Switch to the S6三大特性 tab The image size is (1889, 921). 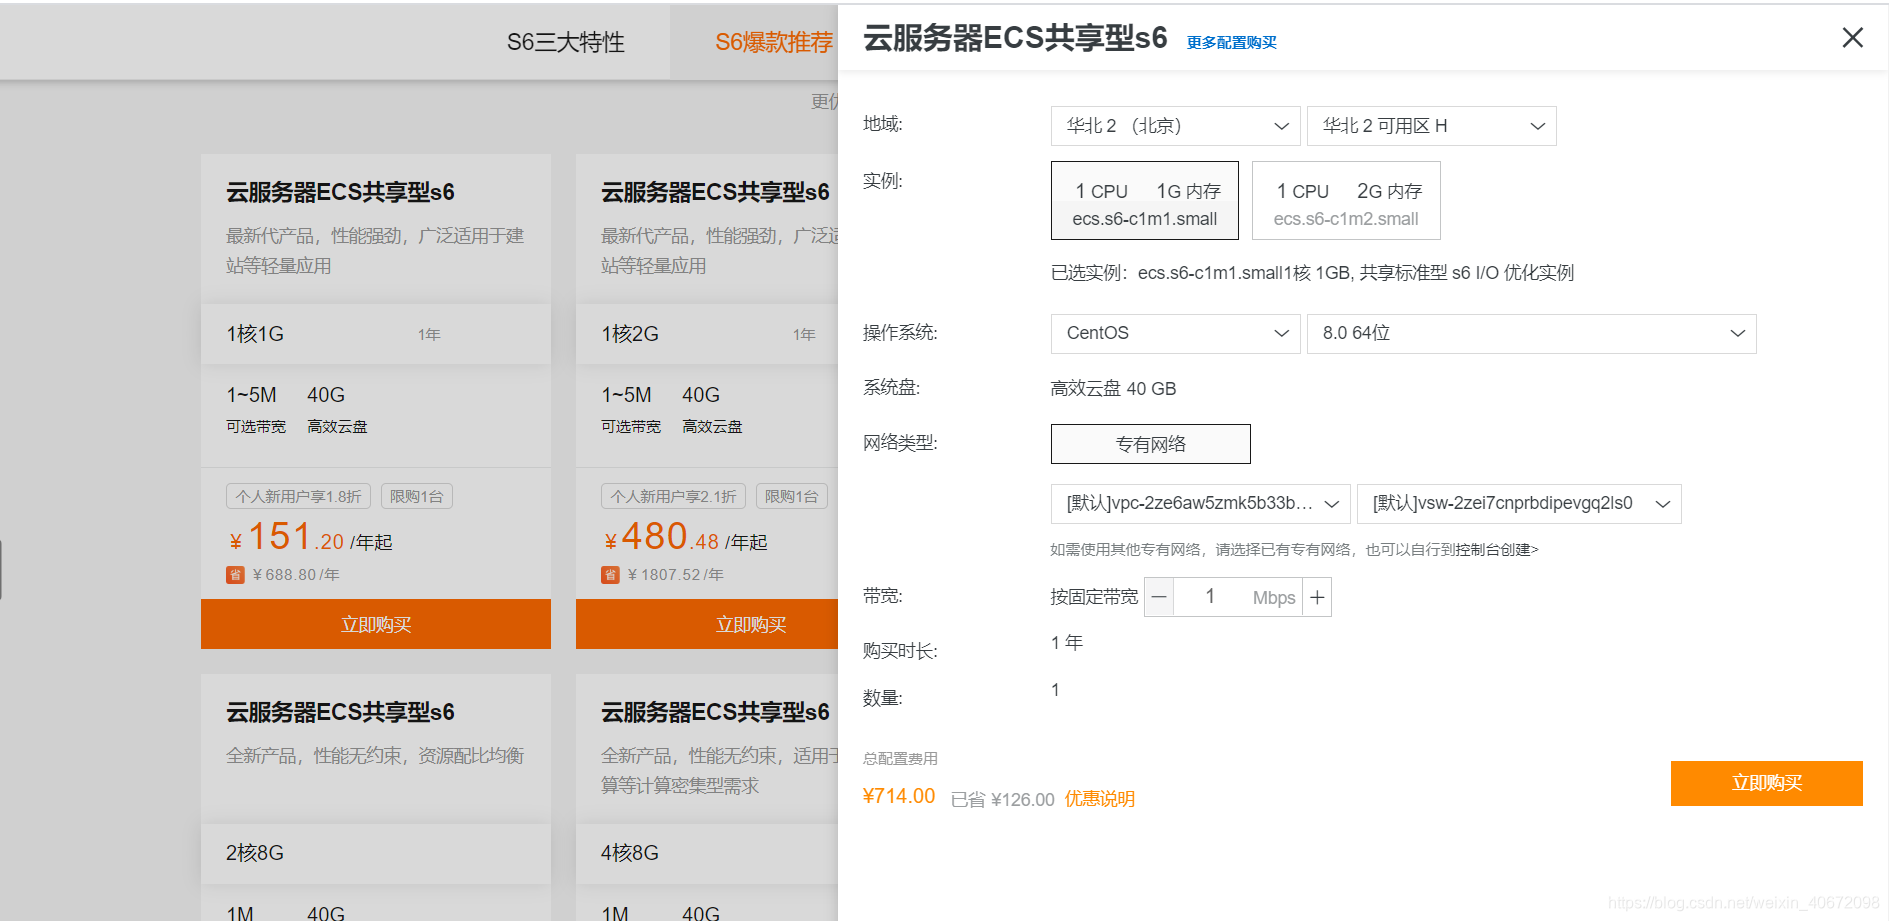(565, 42)
